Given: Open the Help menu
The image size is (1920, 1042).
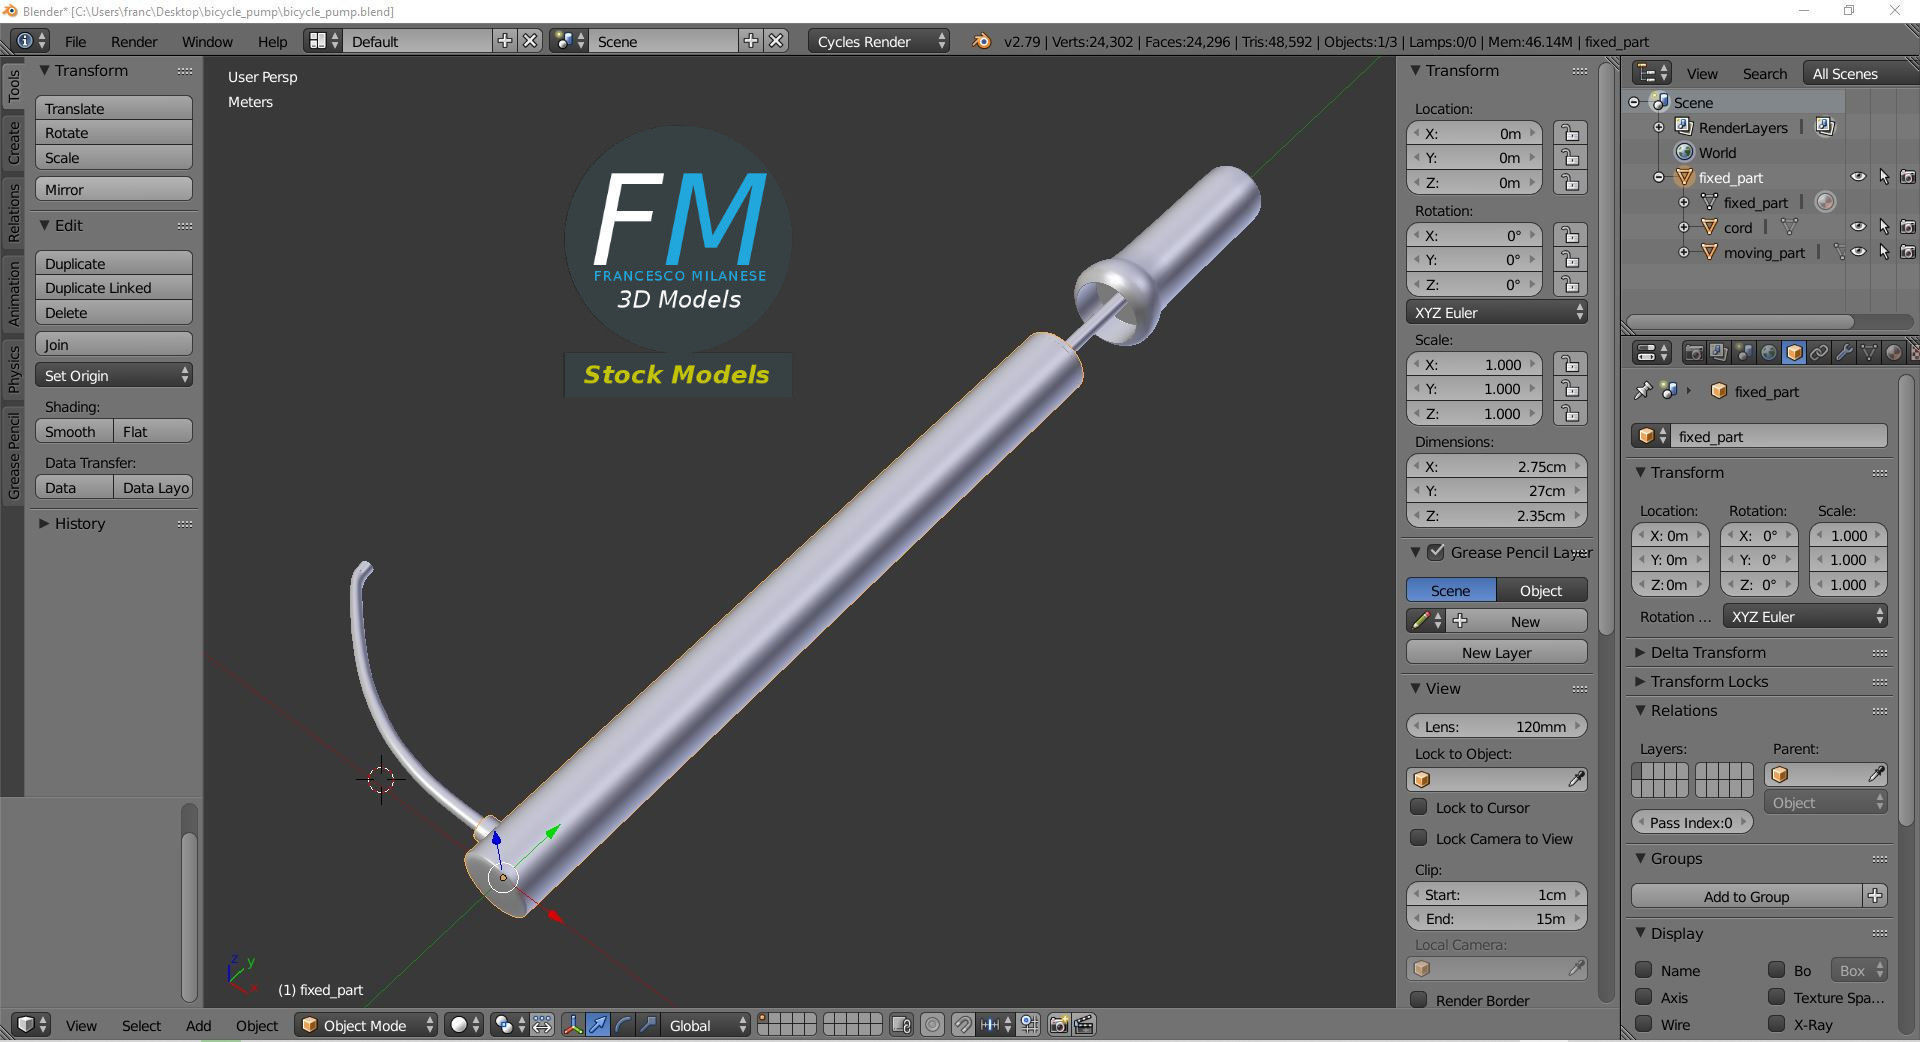Looking at the screenshot, I should click(x=272, y=41).
